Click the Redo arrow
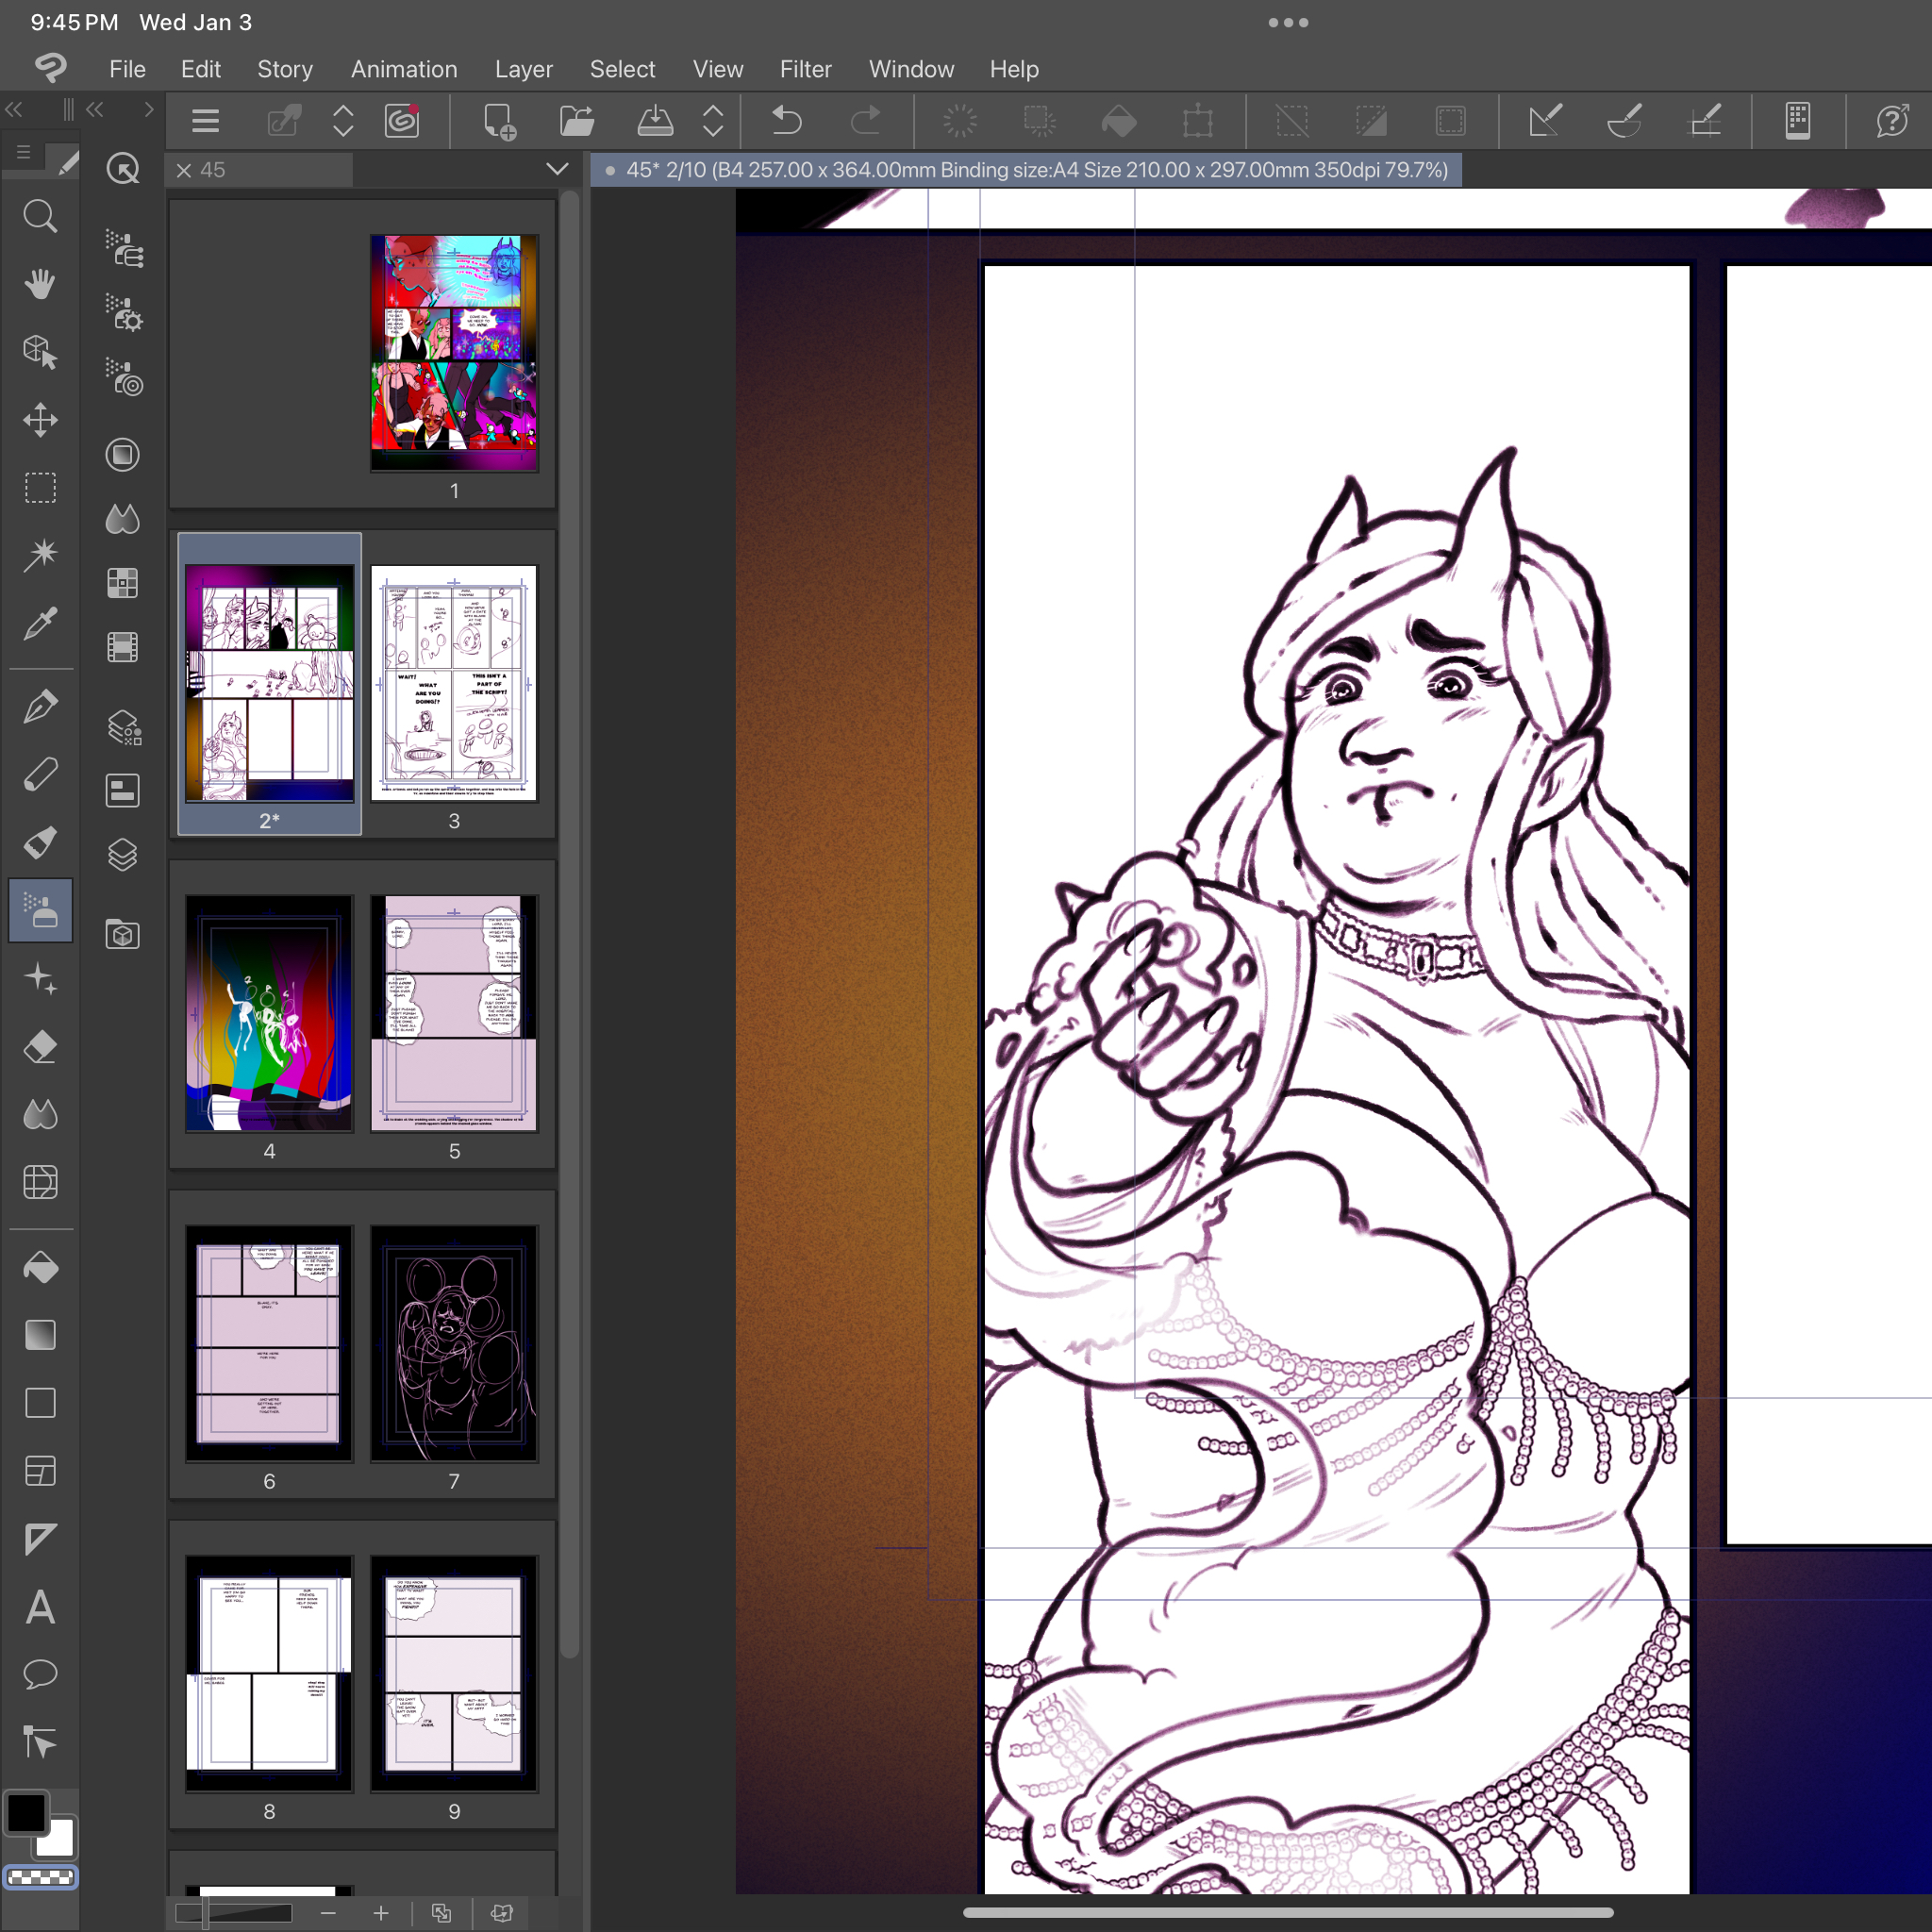The width and height of the screenshot is (1932, 1932). [x=865, y=121]
